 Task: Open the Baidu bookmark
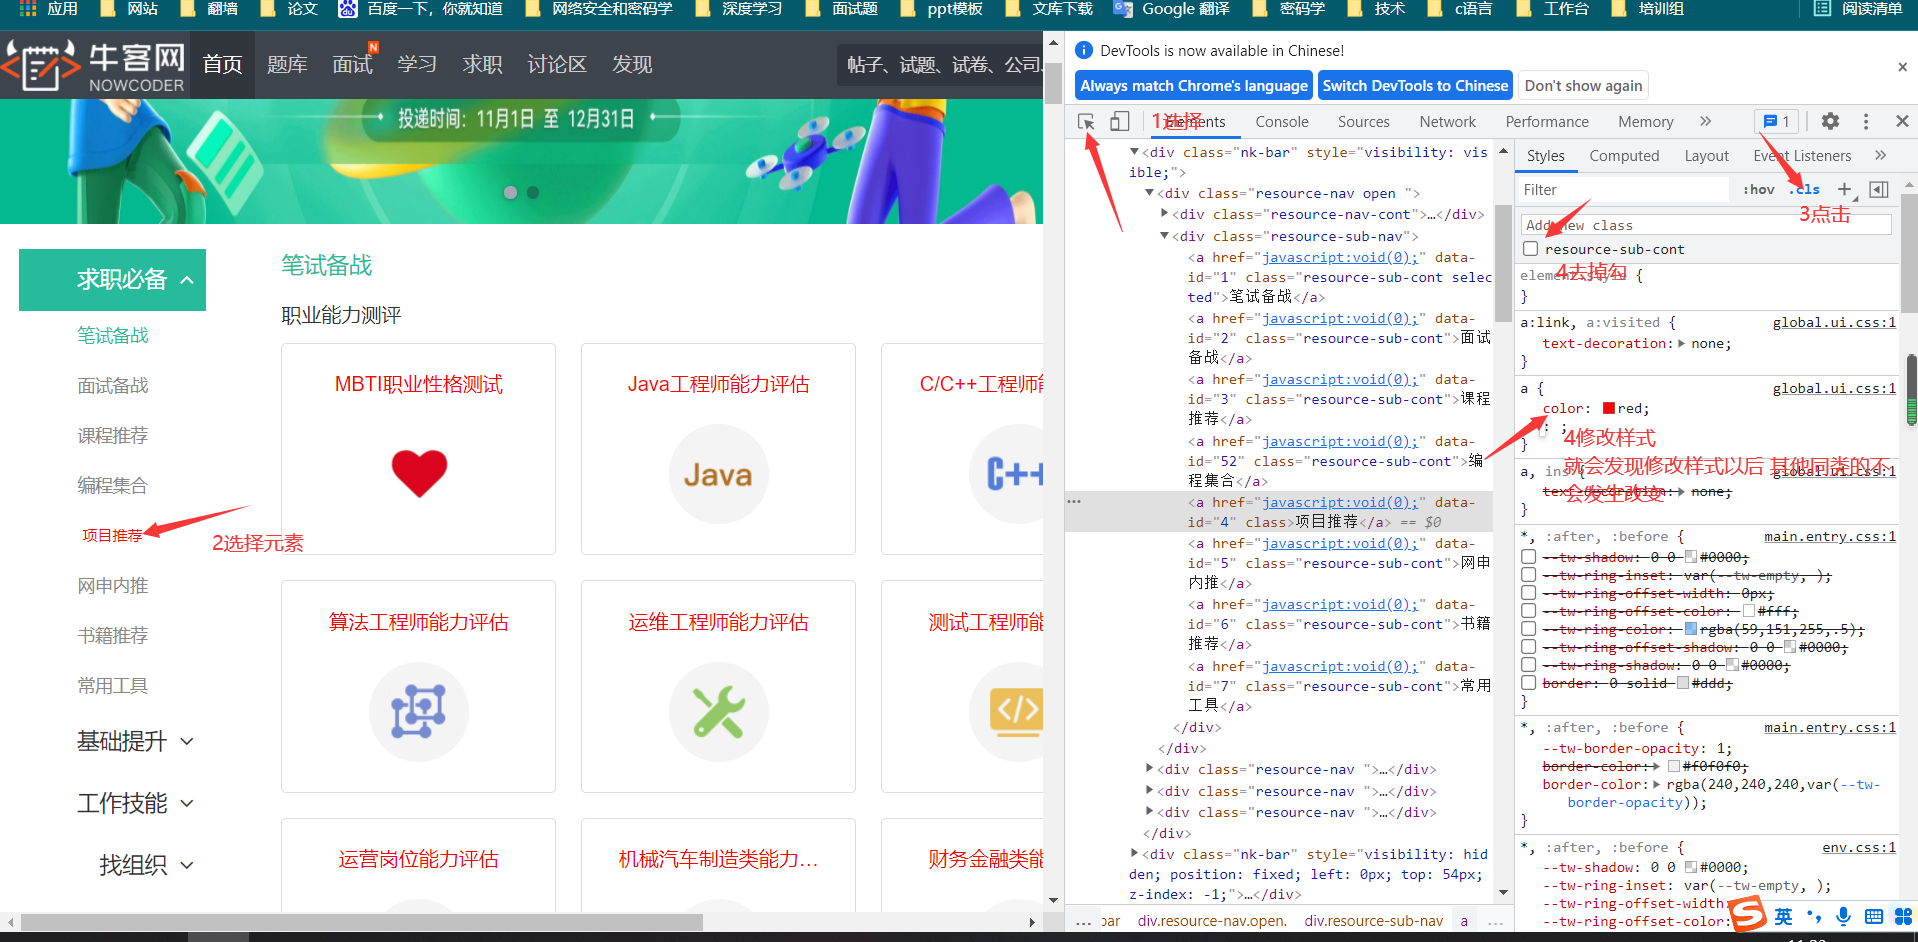420,9
